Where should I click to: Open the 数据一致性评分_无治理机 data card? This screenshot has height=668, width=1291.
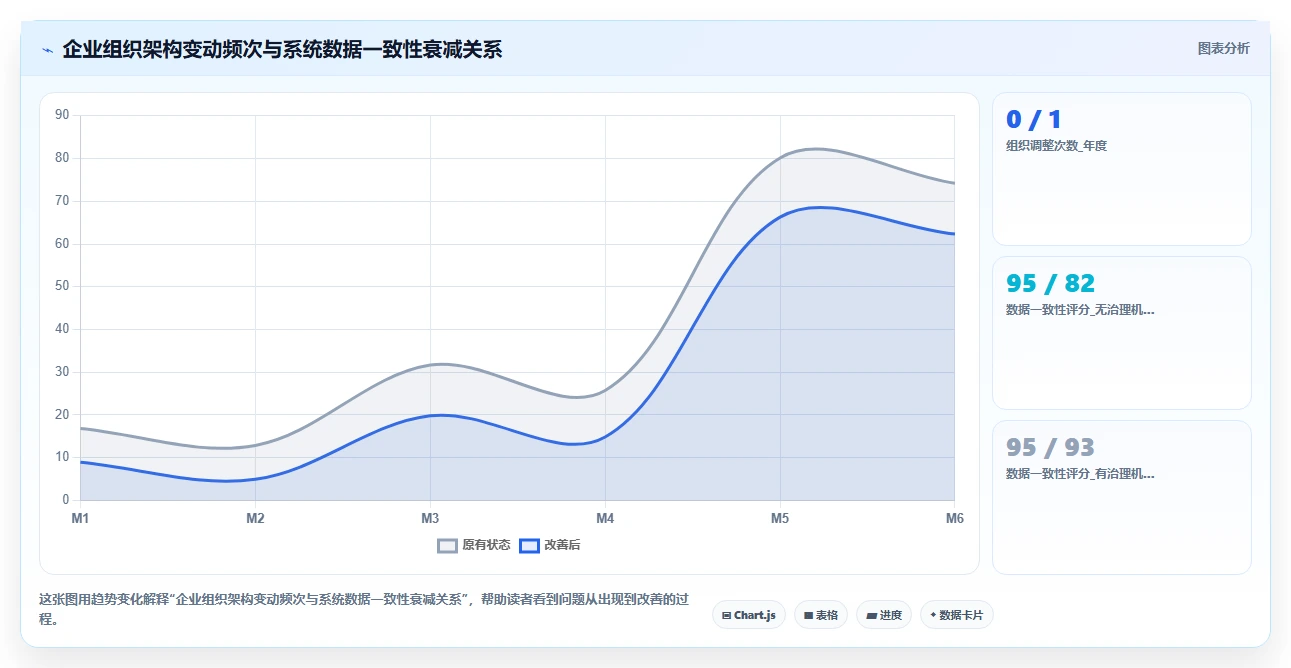(1122, 333)
